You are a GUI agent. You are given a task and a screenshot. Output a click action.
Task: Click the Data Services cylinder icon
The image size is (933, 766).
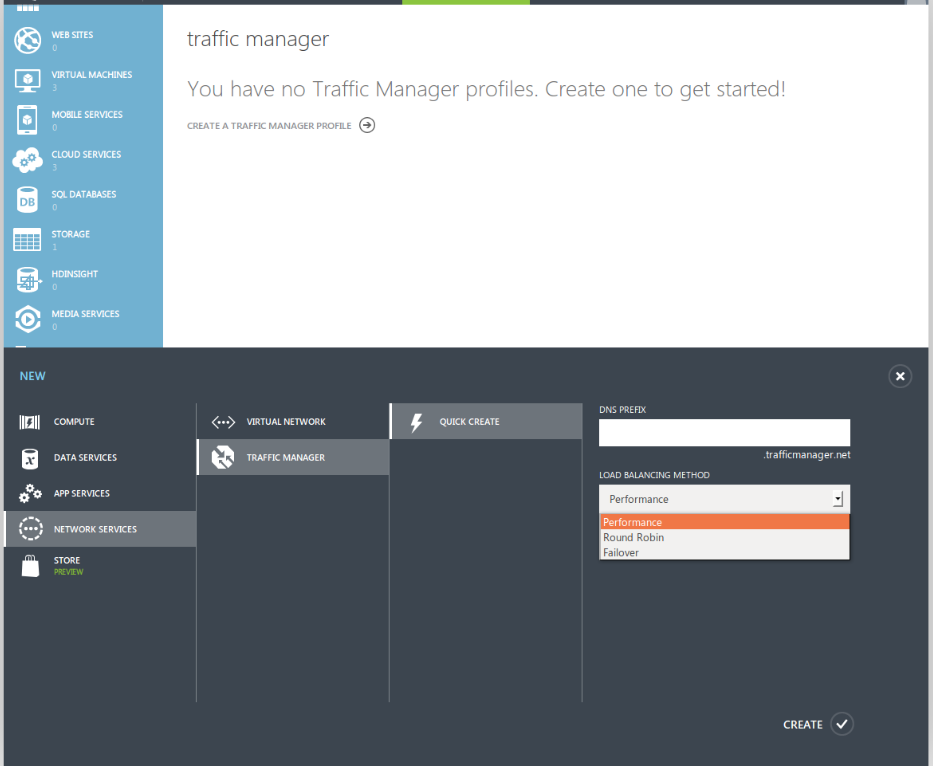30,458
